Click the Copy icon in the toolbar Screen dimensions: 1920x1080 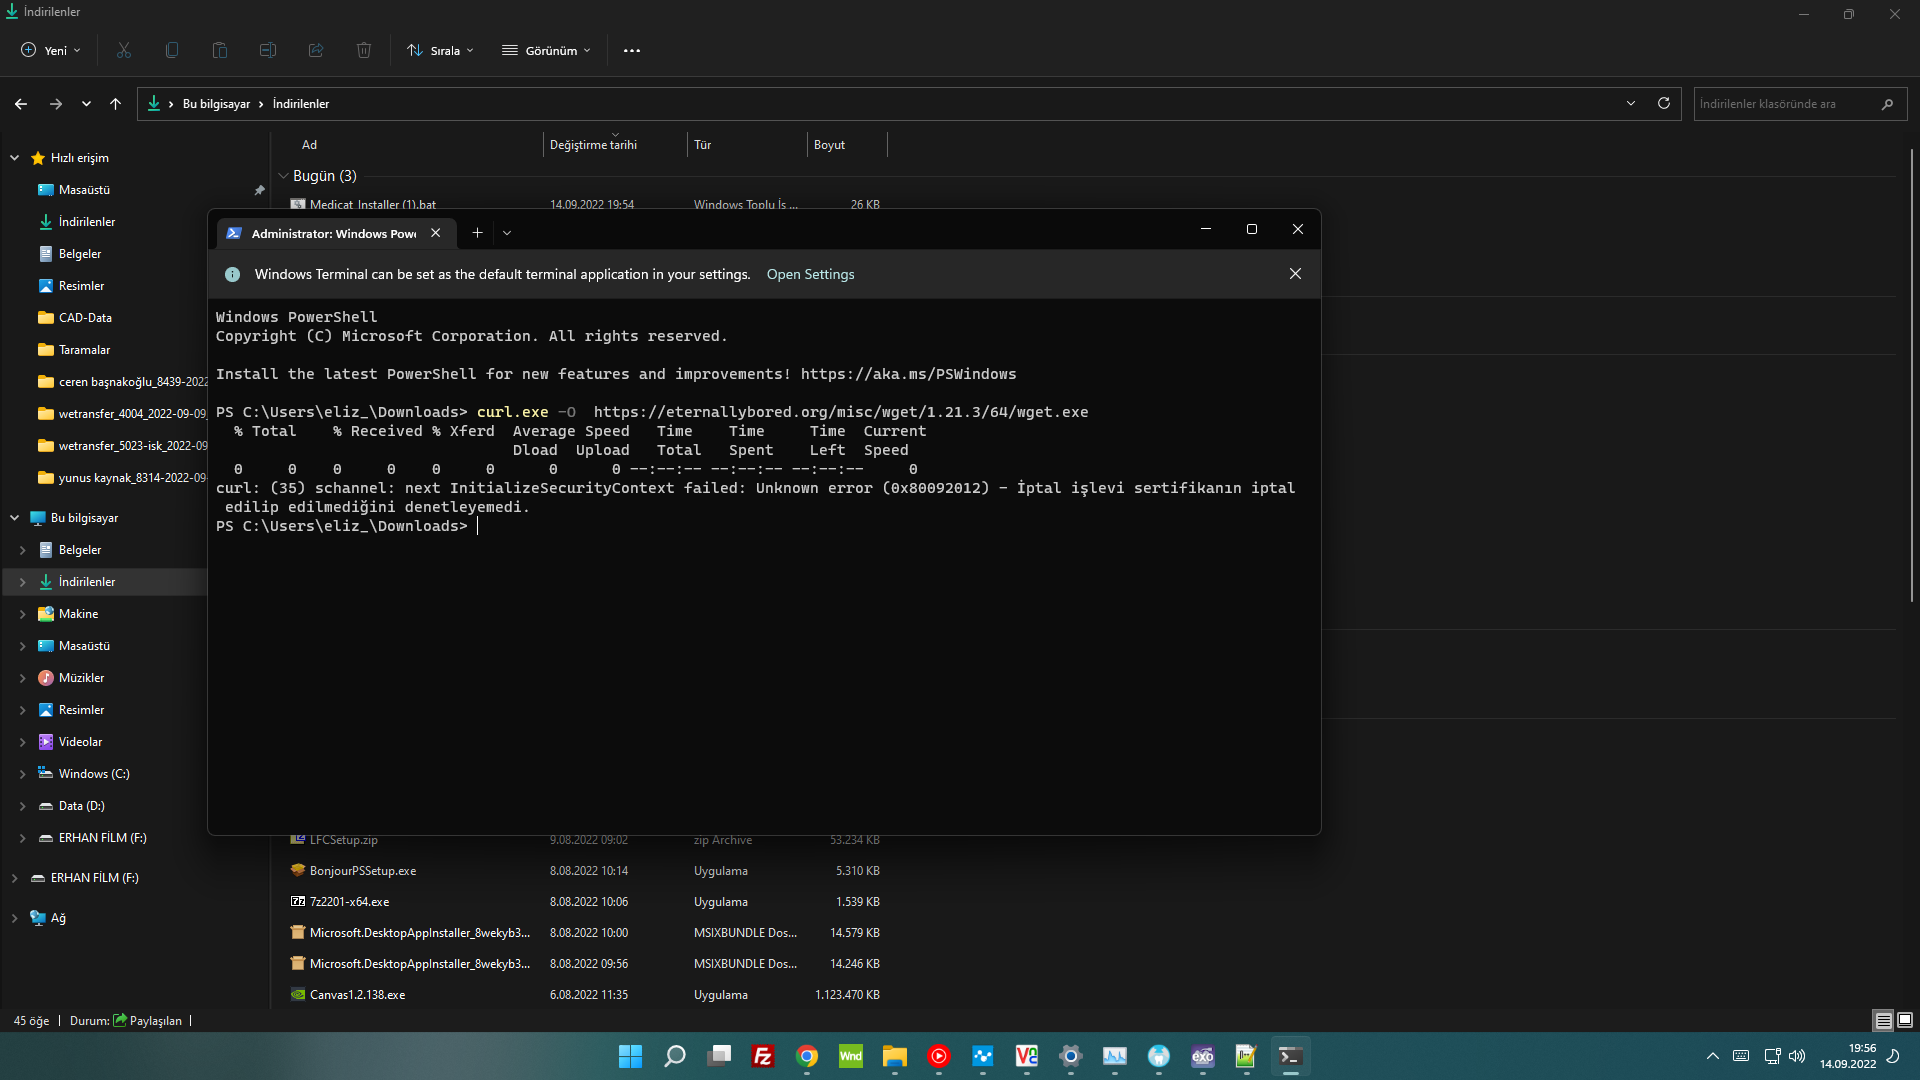click(x=171, y=50)
